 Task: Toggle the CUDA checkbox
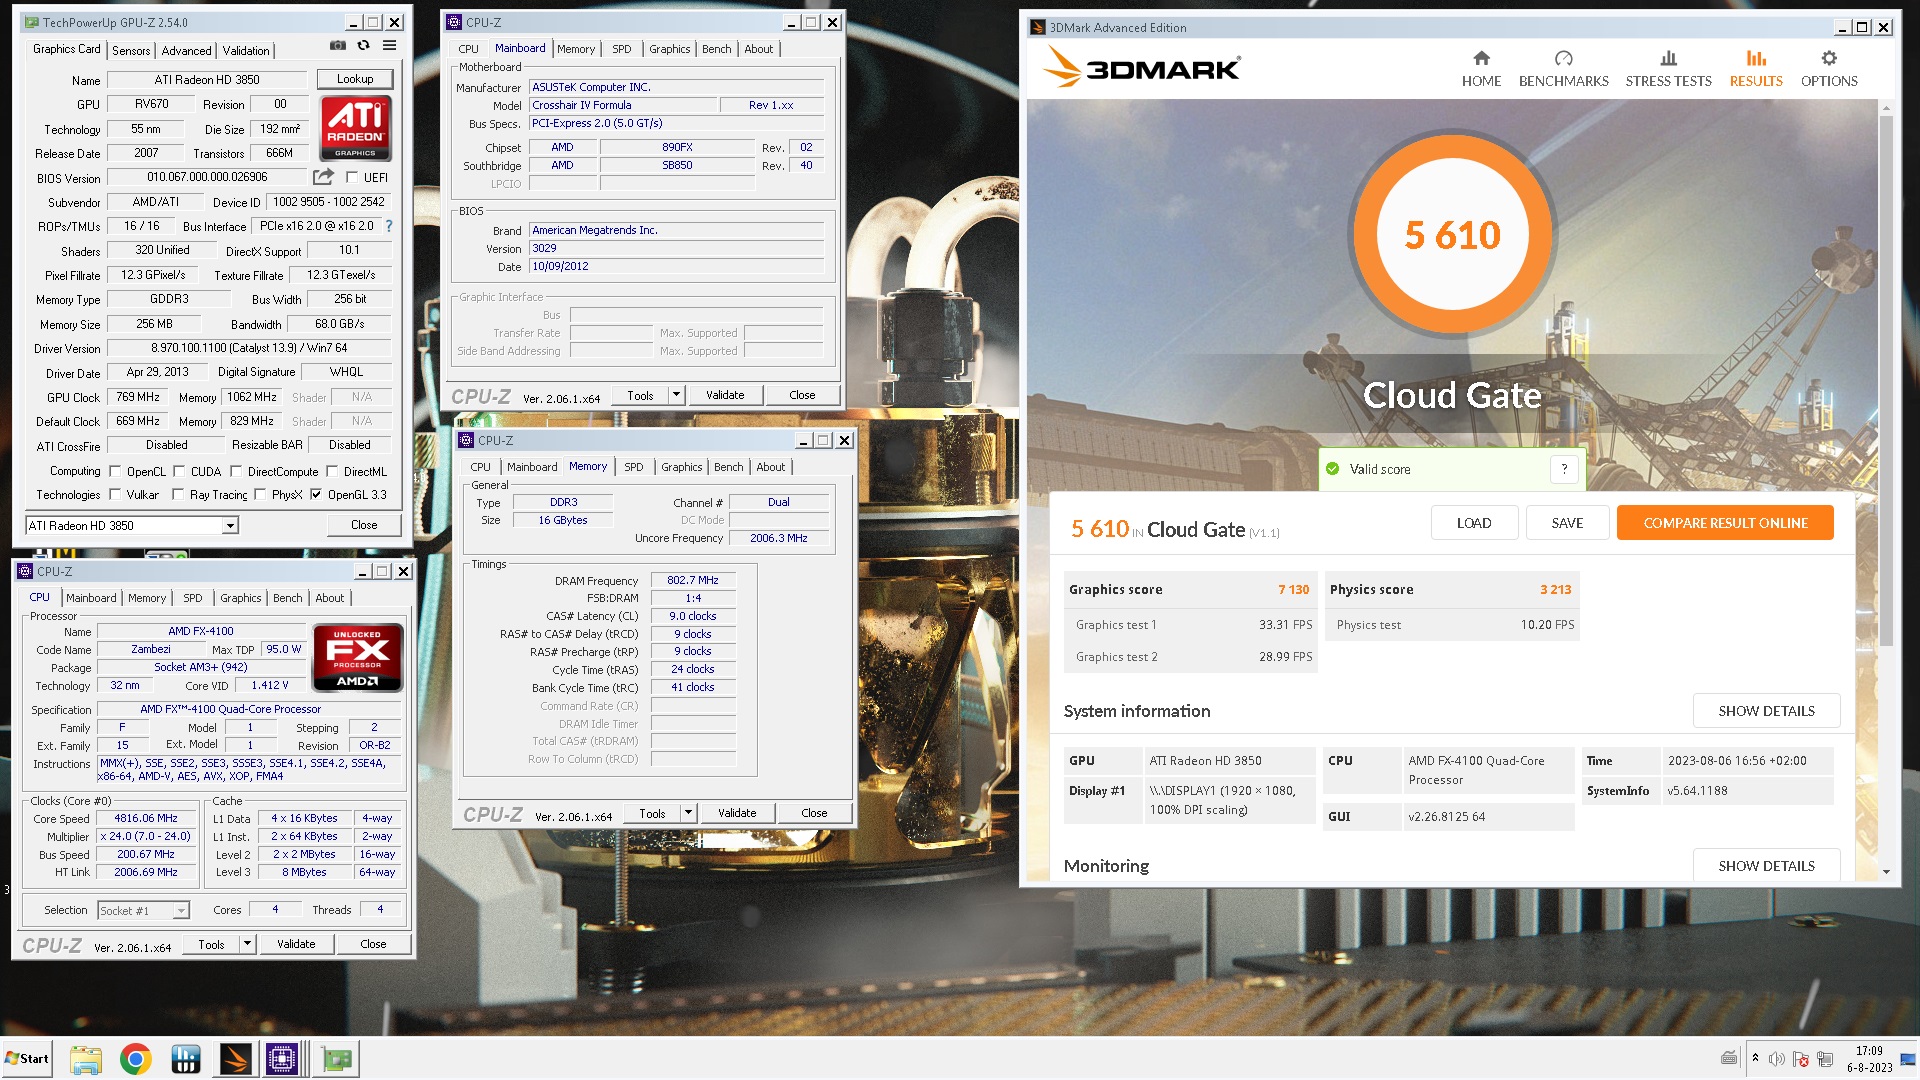(x=179, y=471)
